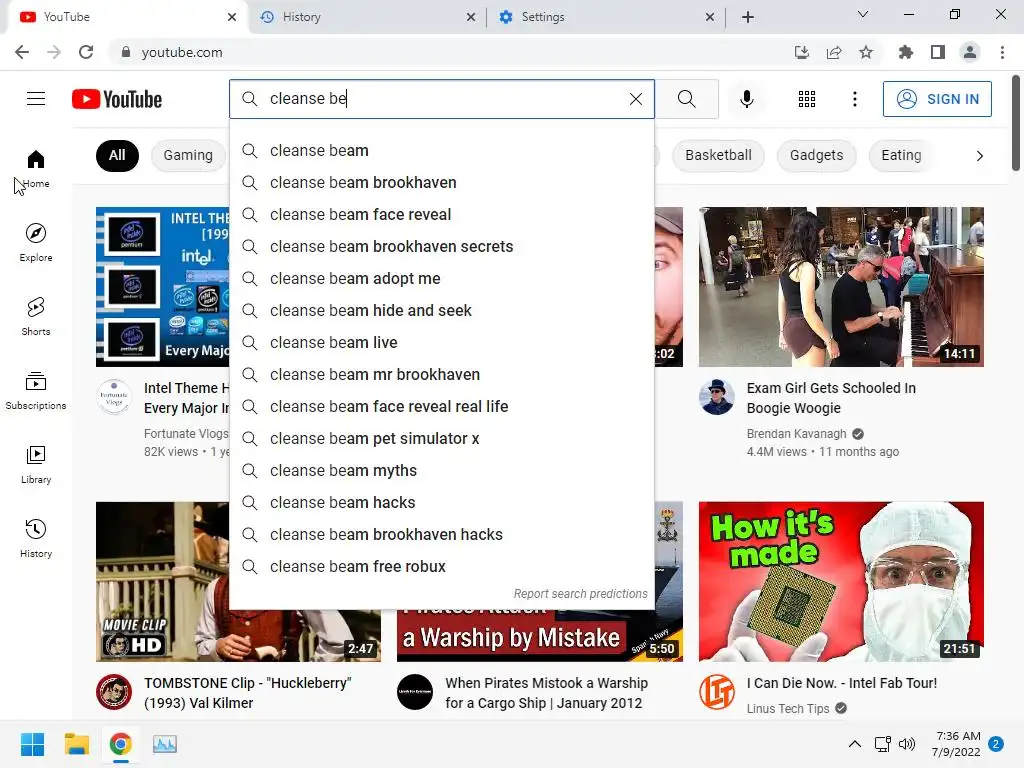The height and width of the screenshot is (768, 1024).
Task: Share this page icon in address bar
Action: click(x=834, y=52)
